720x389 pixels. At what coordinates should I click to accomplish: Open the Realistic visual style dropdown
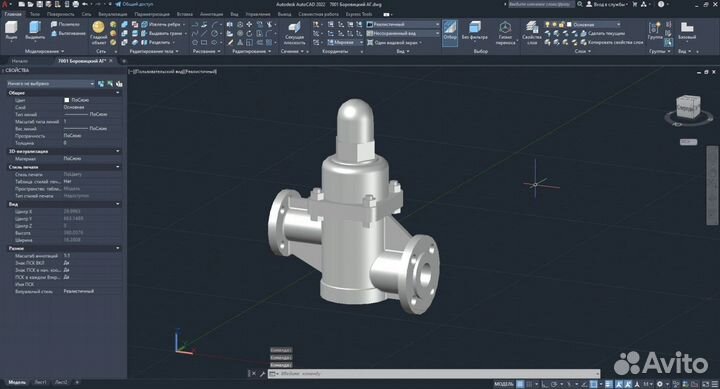403,24
